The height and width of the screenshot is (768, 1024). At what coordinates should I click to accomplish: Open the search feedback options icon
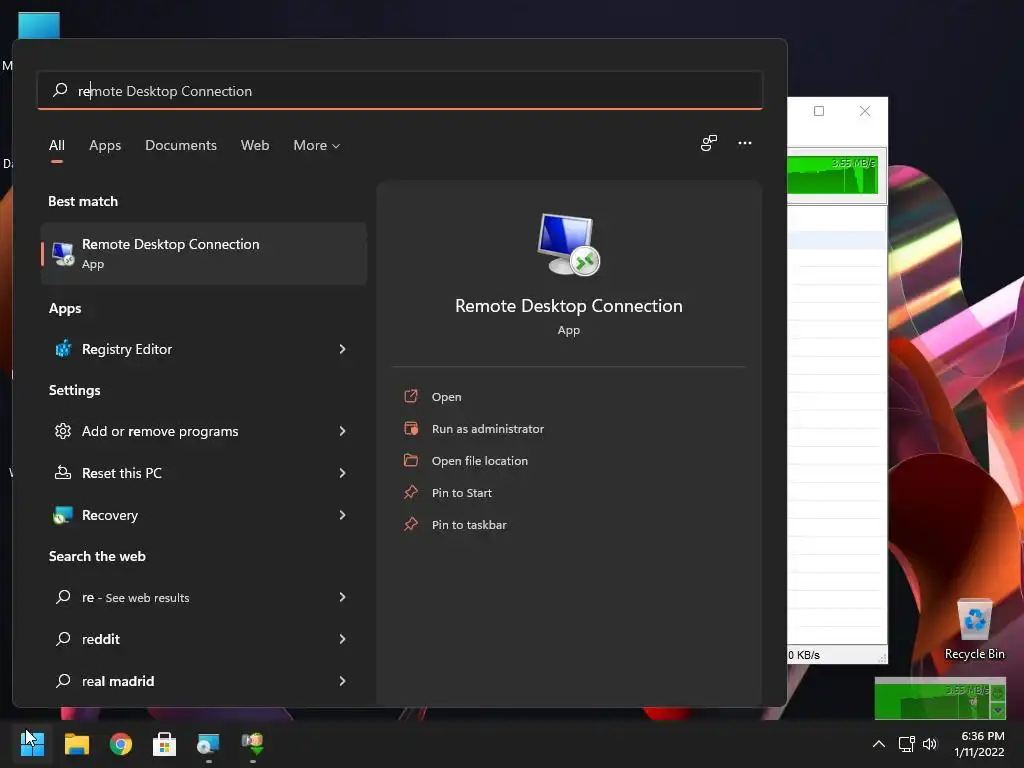(x=709, y=143)
